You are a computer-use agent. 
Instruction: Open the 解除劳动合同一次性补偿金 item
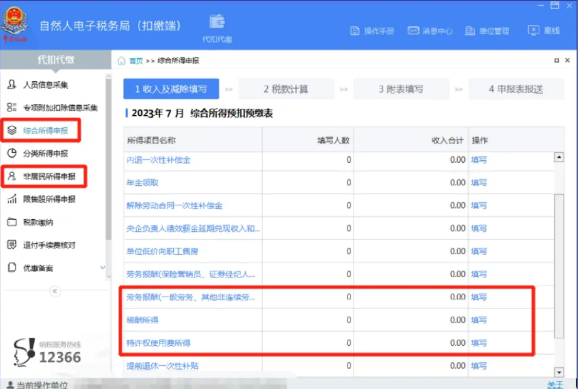click(x=174, y=206)
